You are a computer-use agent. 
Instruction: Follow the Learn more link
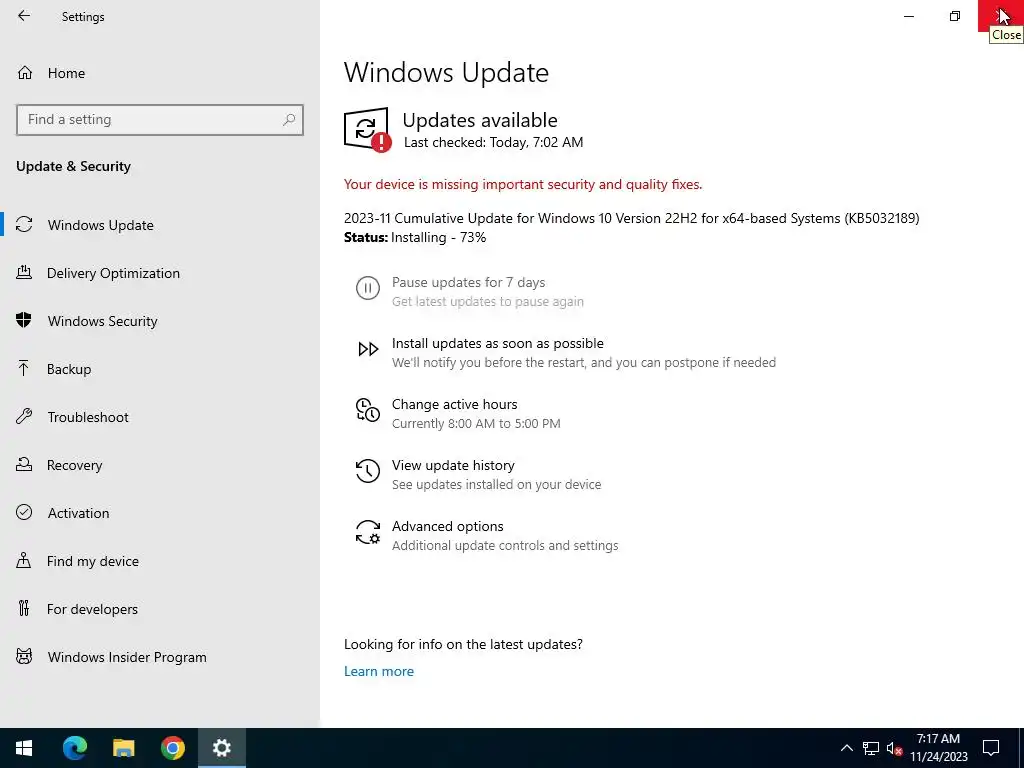379,671
